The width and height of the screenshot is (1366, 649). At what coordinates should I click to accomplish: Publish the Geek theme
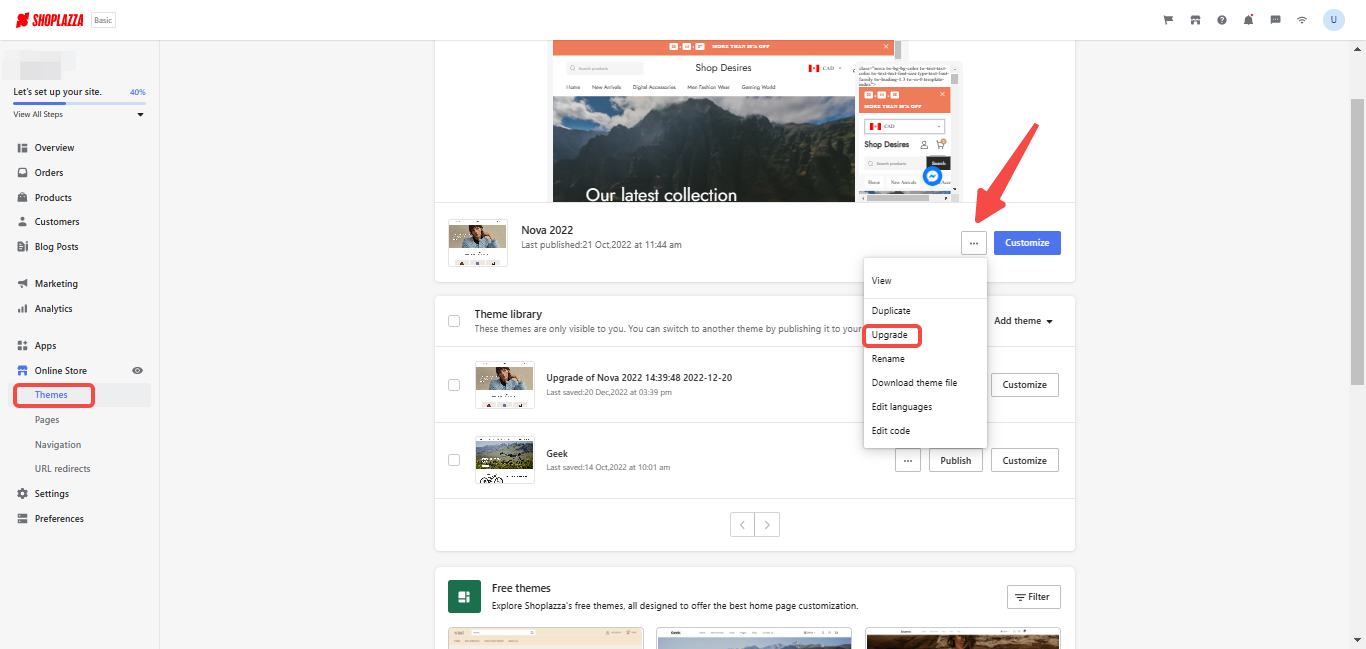point(956,461)
